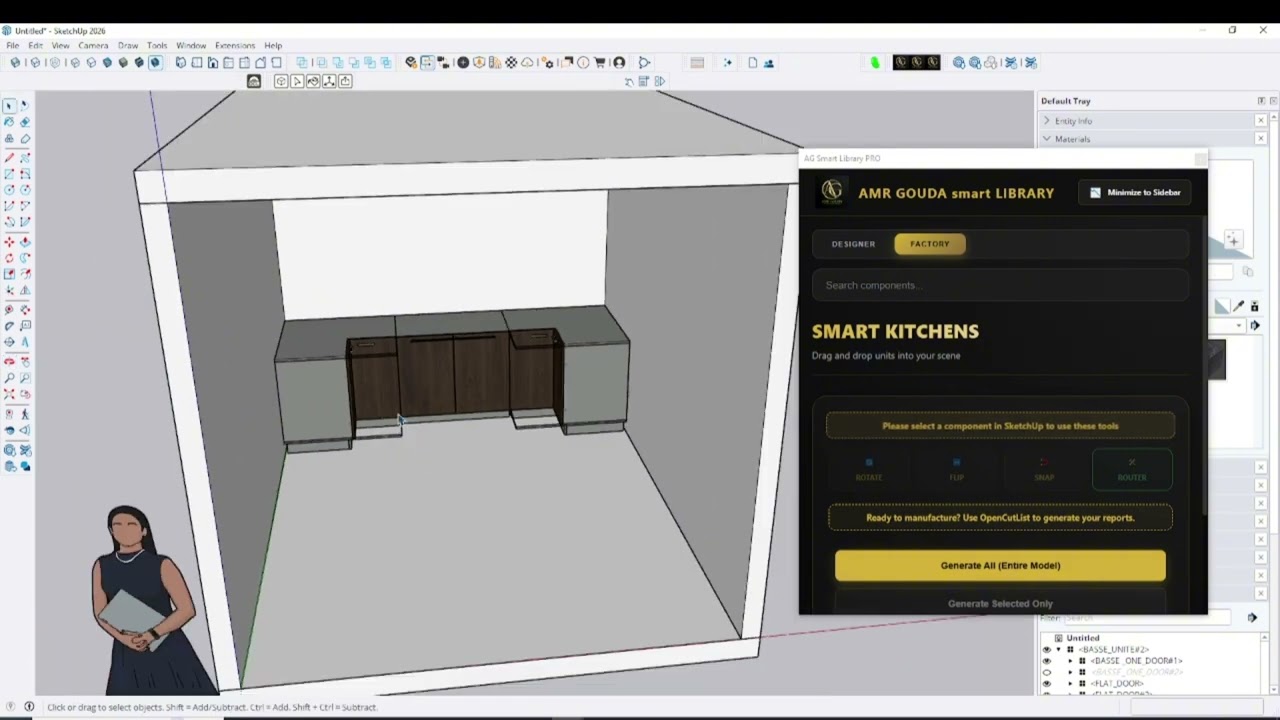Open the black triple-logo toolbar plugin
The height and width of the screenshot is (720, 1280).
click(x=917, y=63)
